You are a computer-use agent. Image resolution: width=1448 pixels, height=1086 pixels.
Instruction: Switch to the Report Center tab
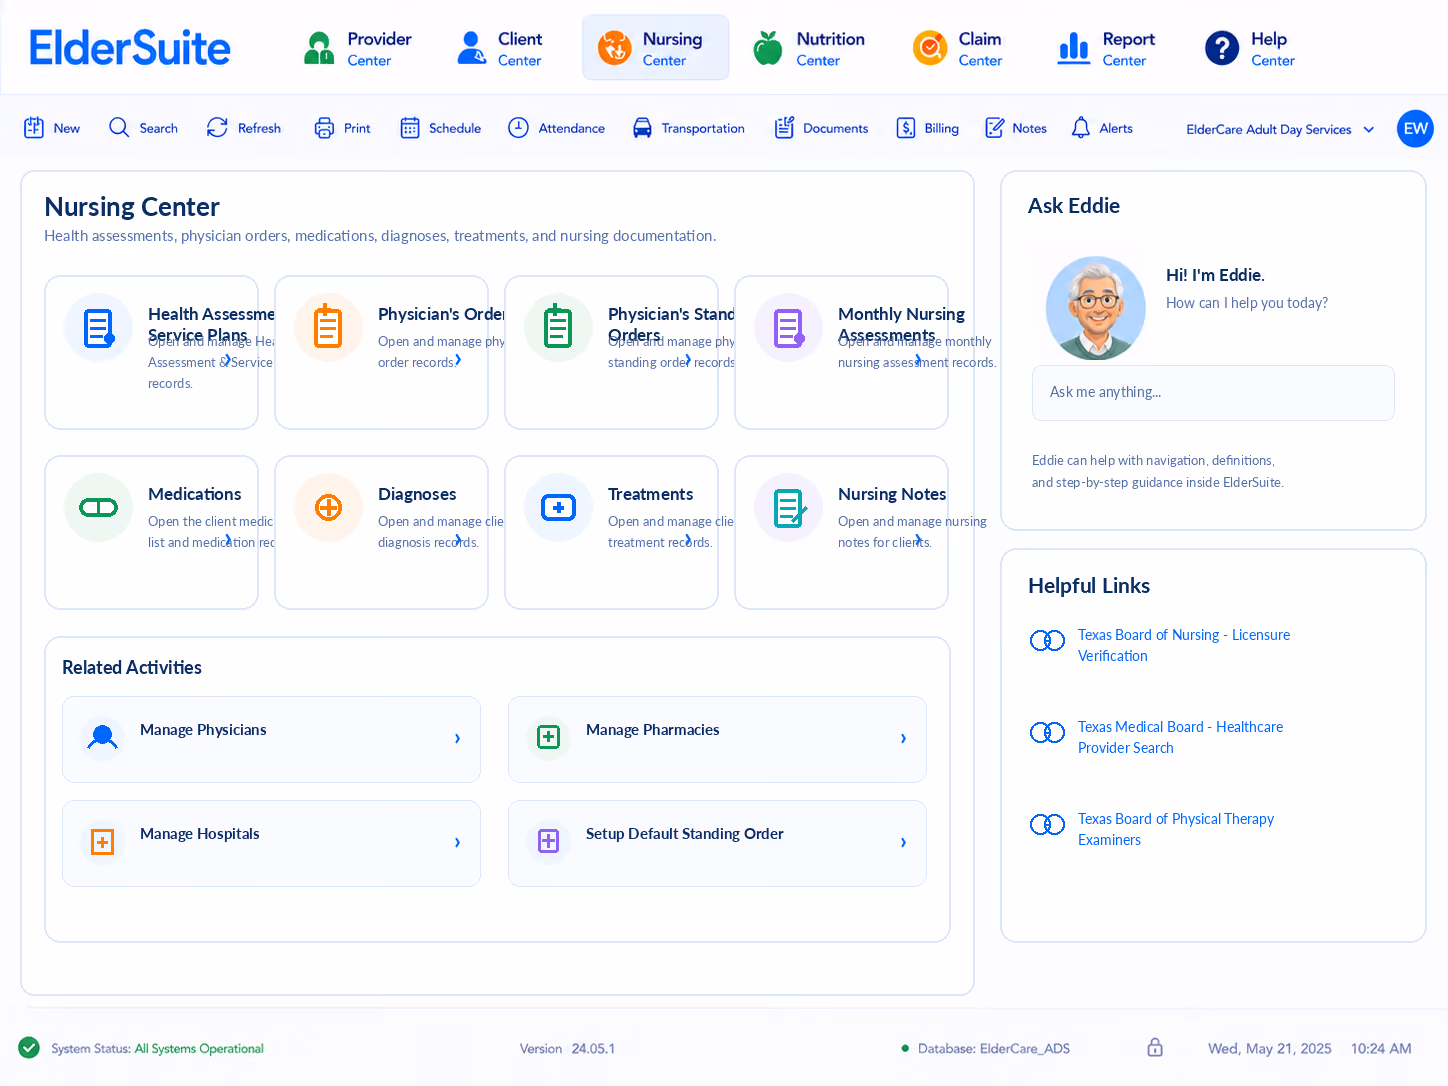(1107, 48)
